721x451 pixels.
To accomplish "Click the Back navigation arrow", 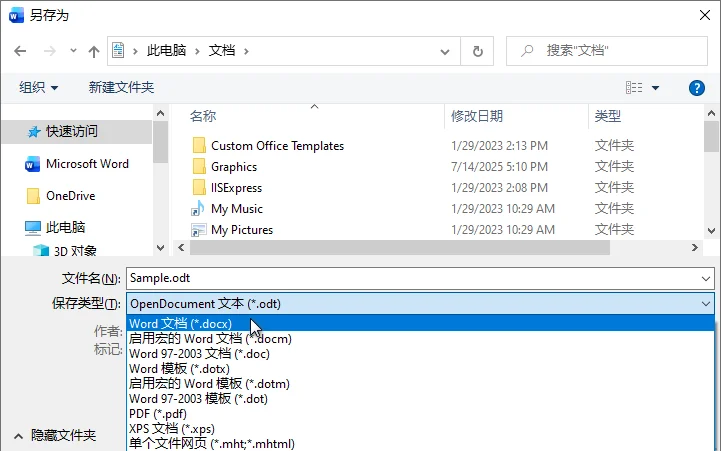I will (20, 51).
